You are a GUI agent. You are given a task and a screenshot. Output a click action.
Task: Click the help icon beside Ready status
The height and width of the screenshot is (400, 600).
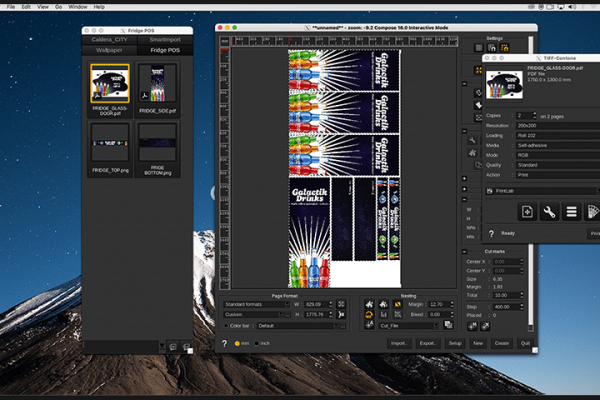(x=492, y=233)
